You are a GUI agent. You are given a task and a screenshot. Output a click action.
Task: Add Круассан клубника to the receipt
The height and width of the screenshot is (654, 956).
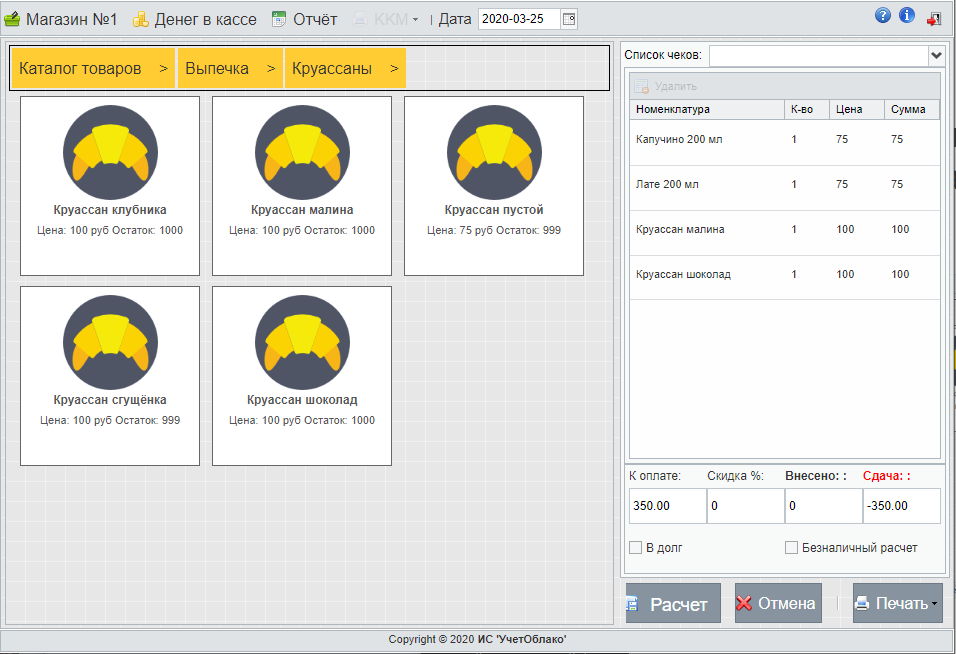[110, 185]
